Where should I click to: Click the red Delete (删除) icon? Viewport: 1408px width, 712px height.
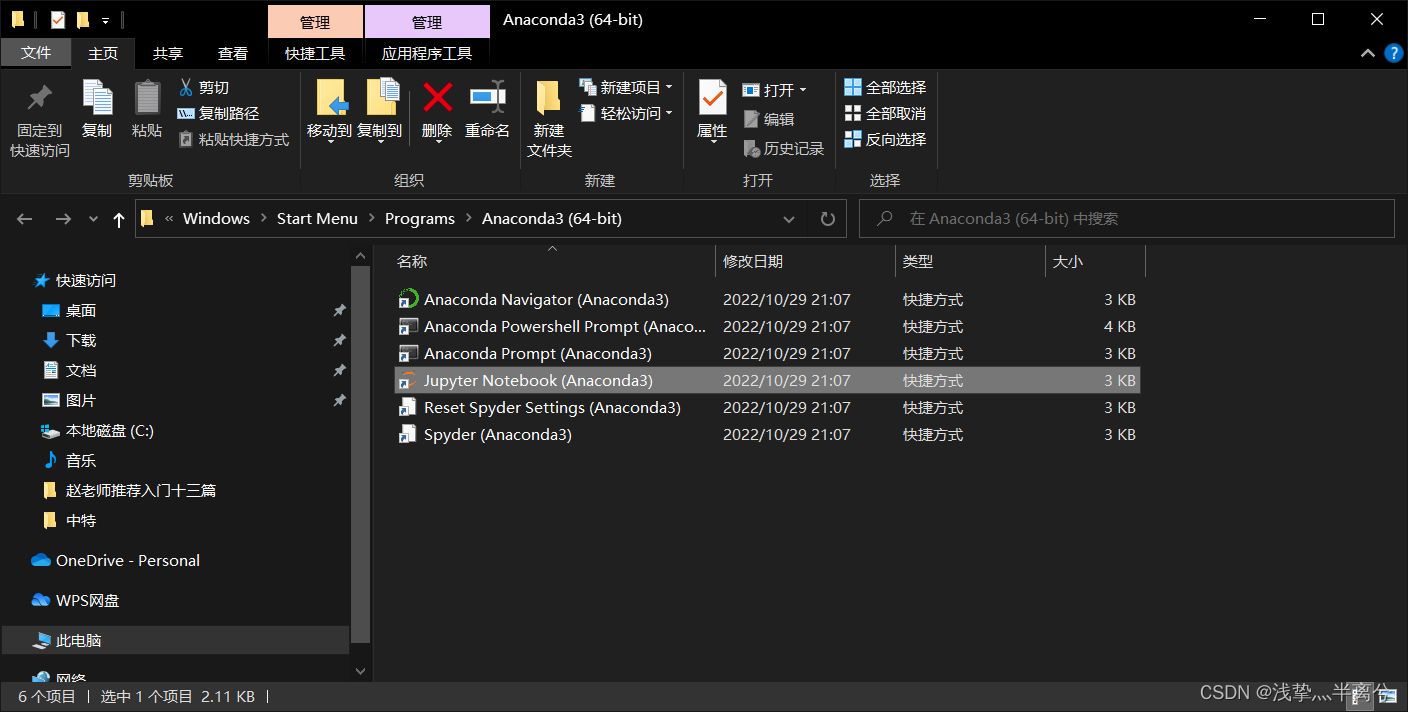click(437, 97)
